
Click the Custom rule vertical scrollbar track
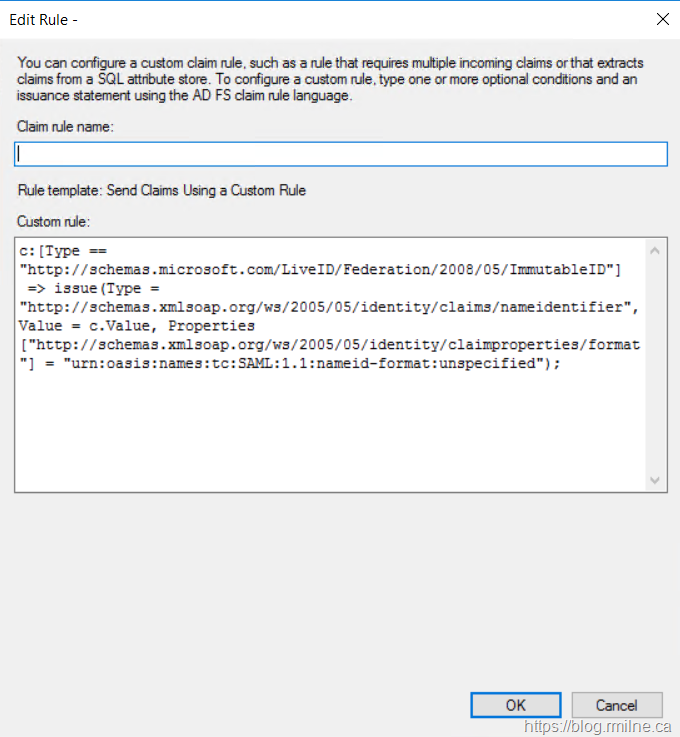pos(655,365)
